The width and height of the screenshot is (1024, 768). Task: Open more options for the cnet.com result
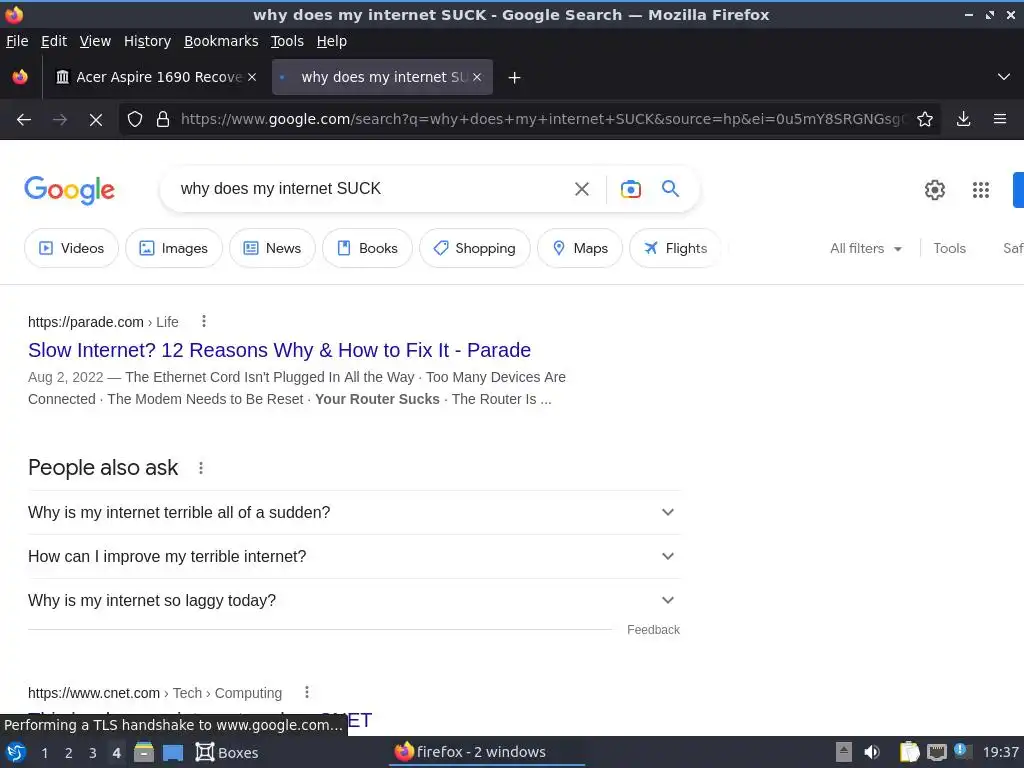click(307, 692)
